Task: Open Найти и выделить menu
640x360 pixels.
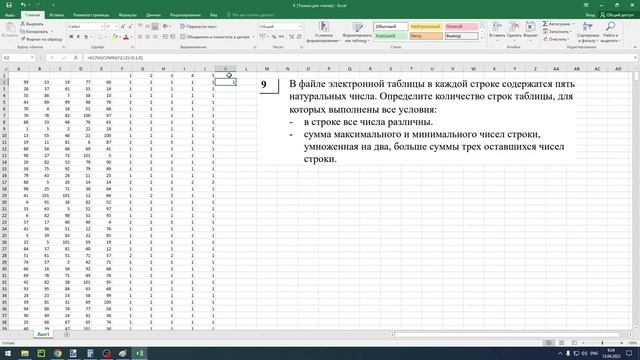Action: pos(610,32)
